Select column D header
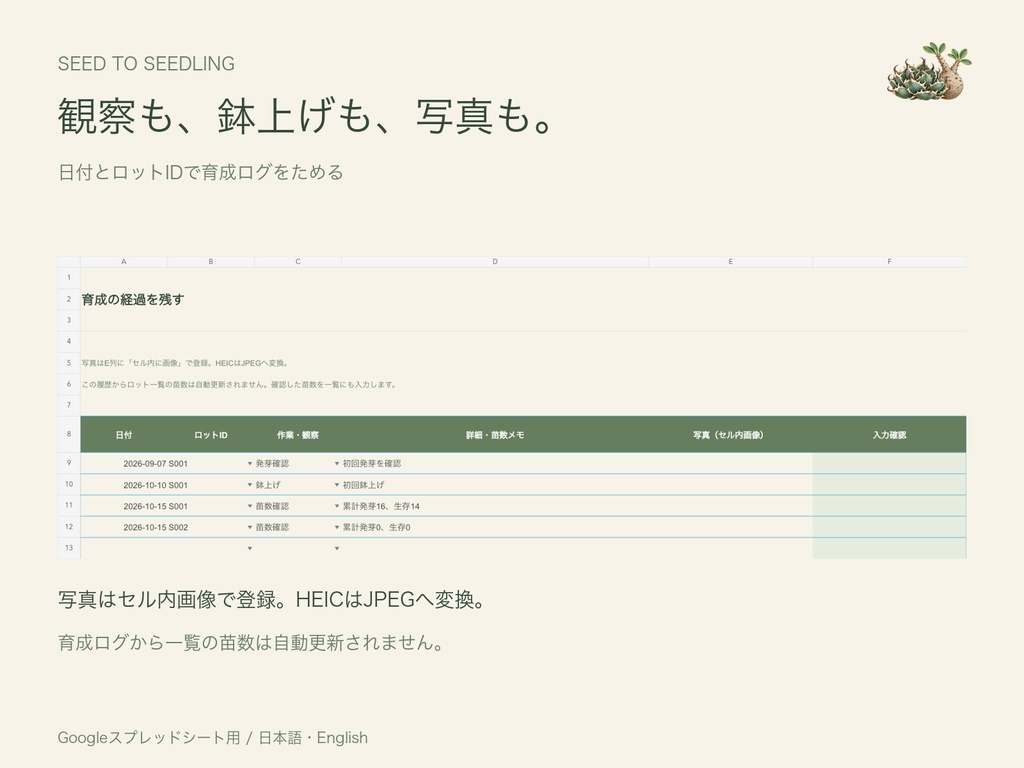Viewport: 1024px width, 768px height. [495, 262]
